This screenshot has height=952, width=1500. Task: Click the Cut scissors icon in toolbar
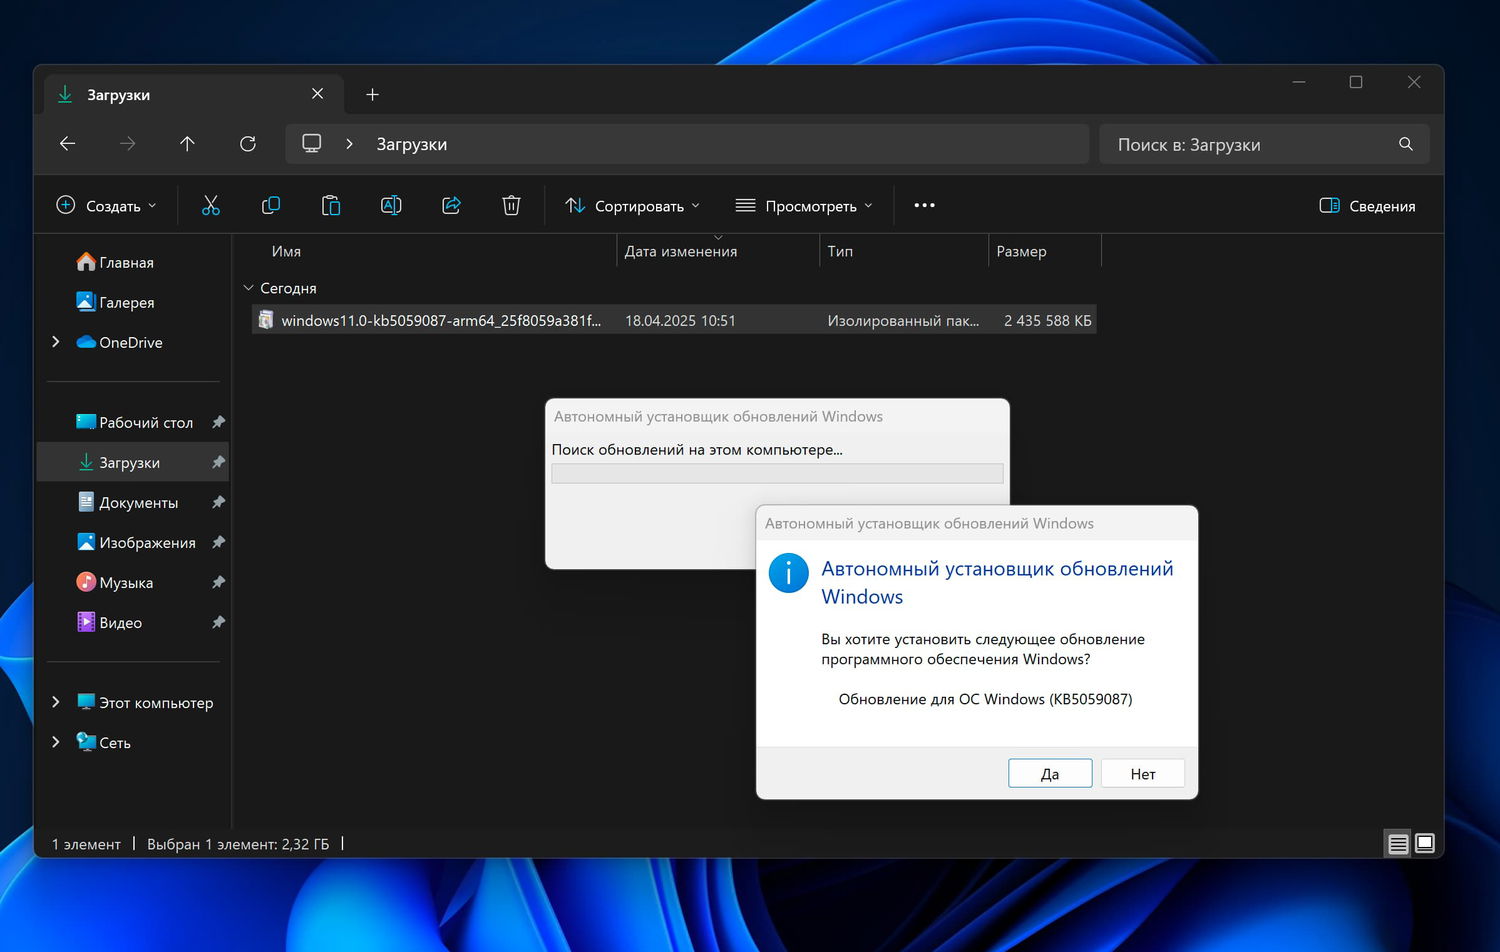210,206
